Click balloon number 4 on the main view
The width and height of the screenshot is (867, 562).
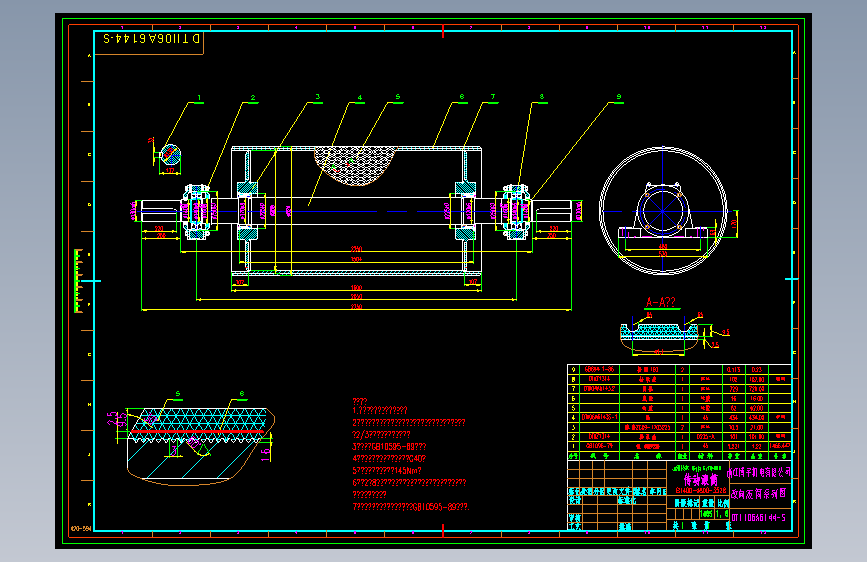(x=359, y=98)
